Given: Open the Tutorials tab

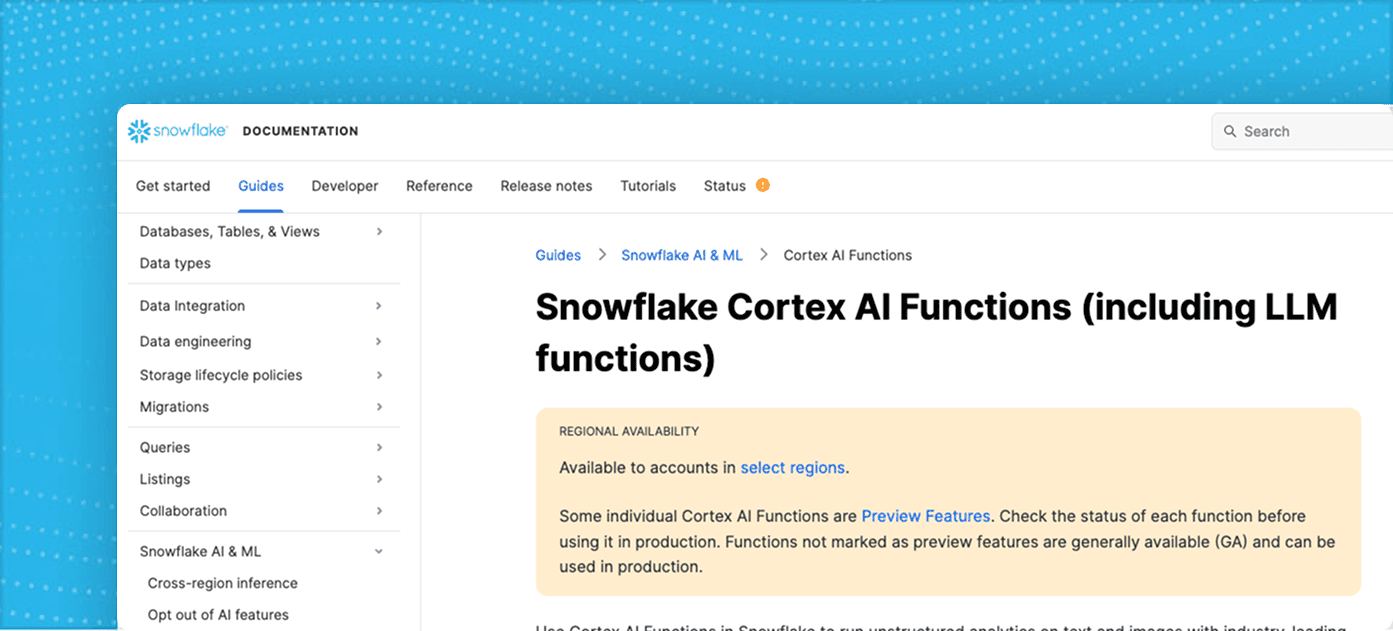Looking at the screenshot, I should [648, 186].
